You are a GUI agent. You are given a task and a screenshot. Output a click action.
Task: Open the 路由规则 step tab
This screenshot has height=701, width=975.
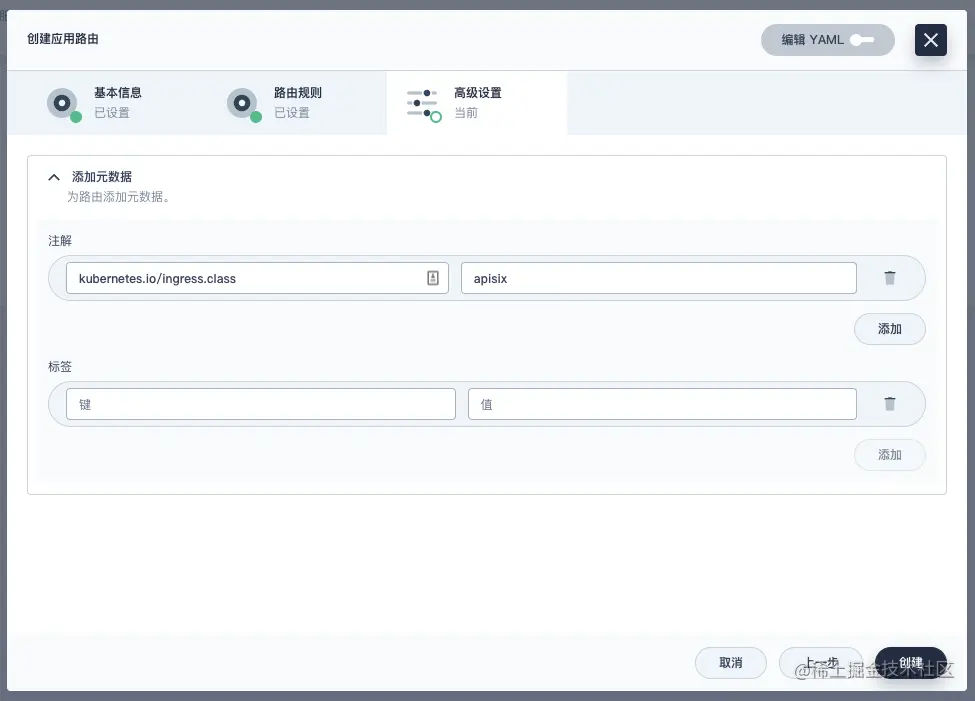297,103
